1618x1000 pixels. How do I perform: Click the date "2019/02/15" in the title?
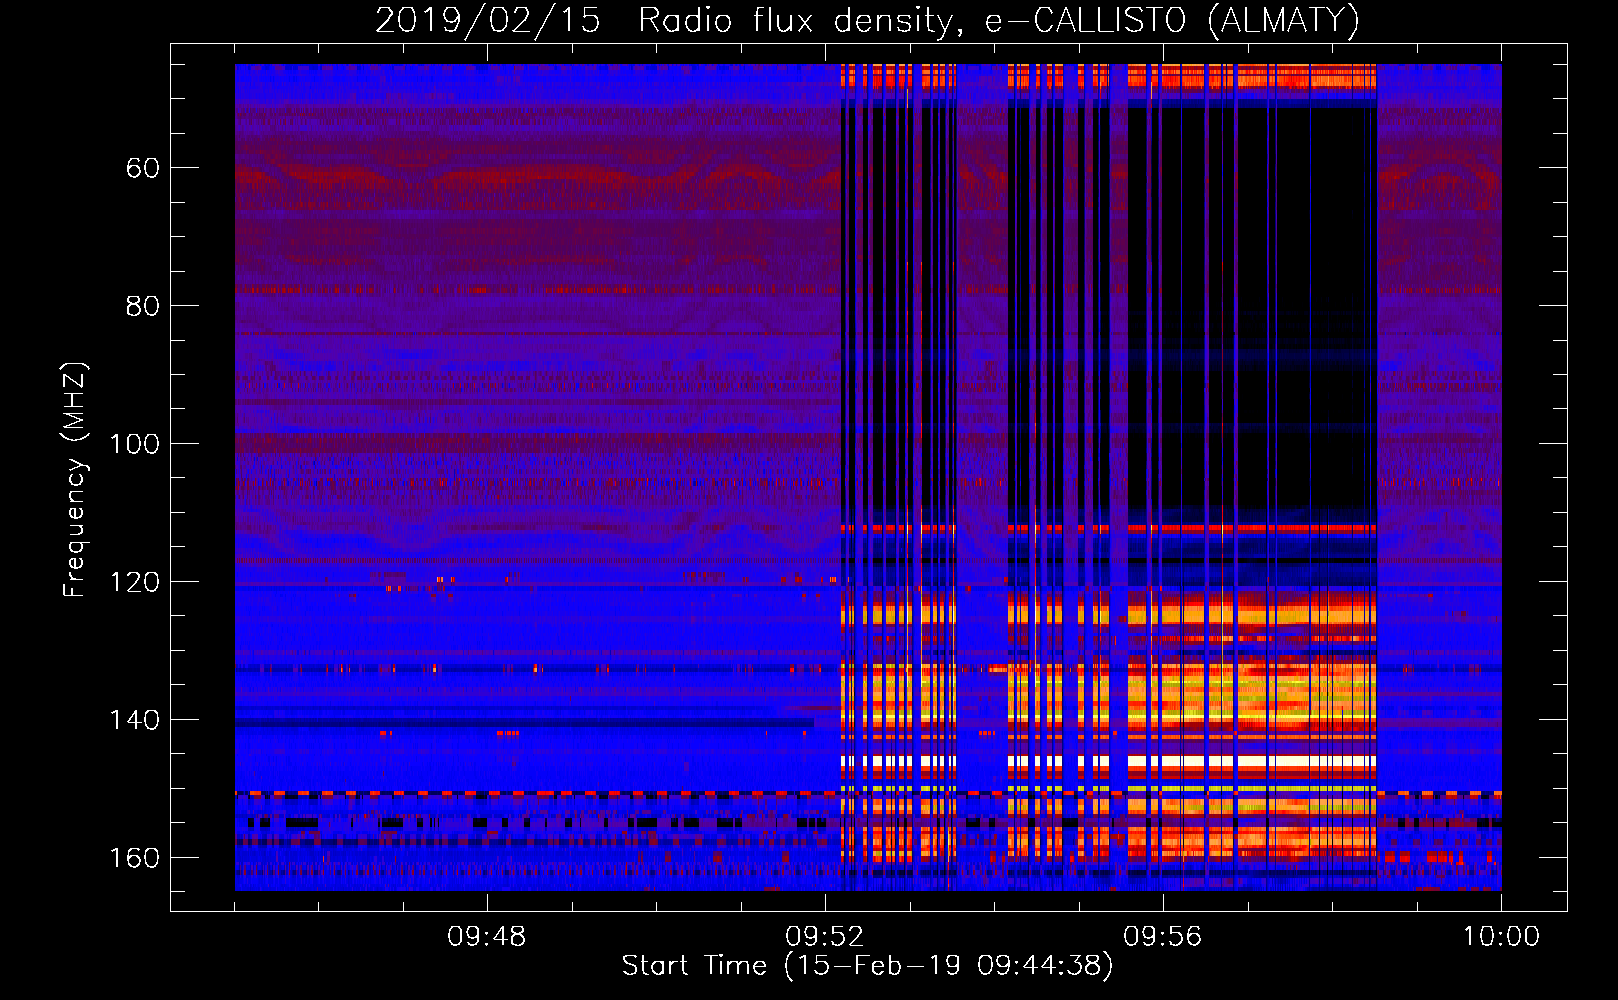[488, 20]
